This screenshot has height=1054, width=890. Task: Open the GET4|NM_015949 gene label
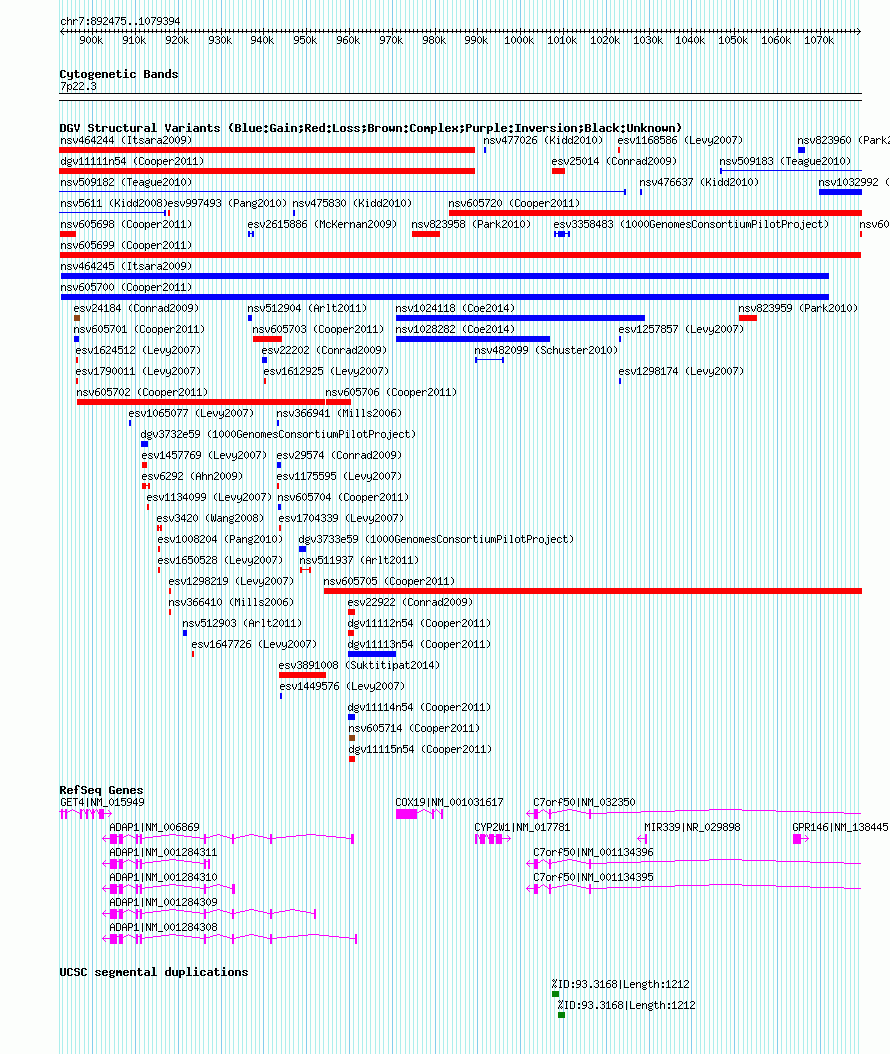(102, 803)
